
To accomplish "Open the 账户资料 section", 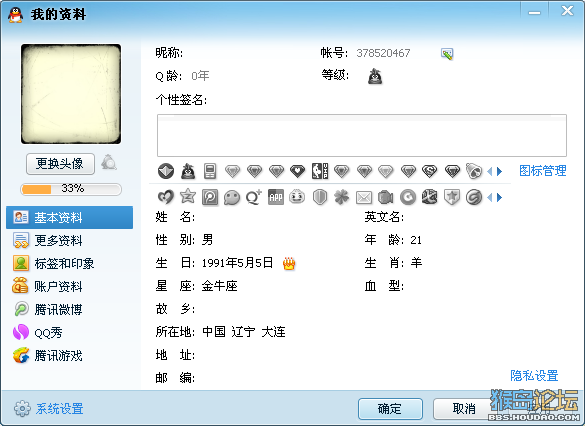I will click(x=69, y=286).
